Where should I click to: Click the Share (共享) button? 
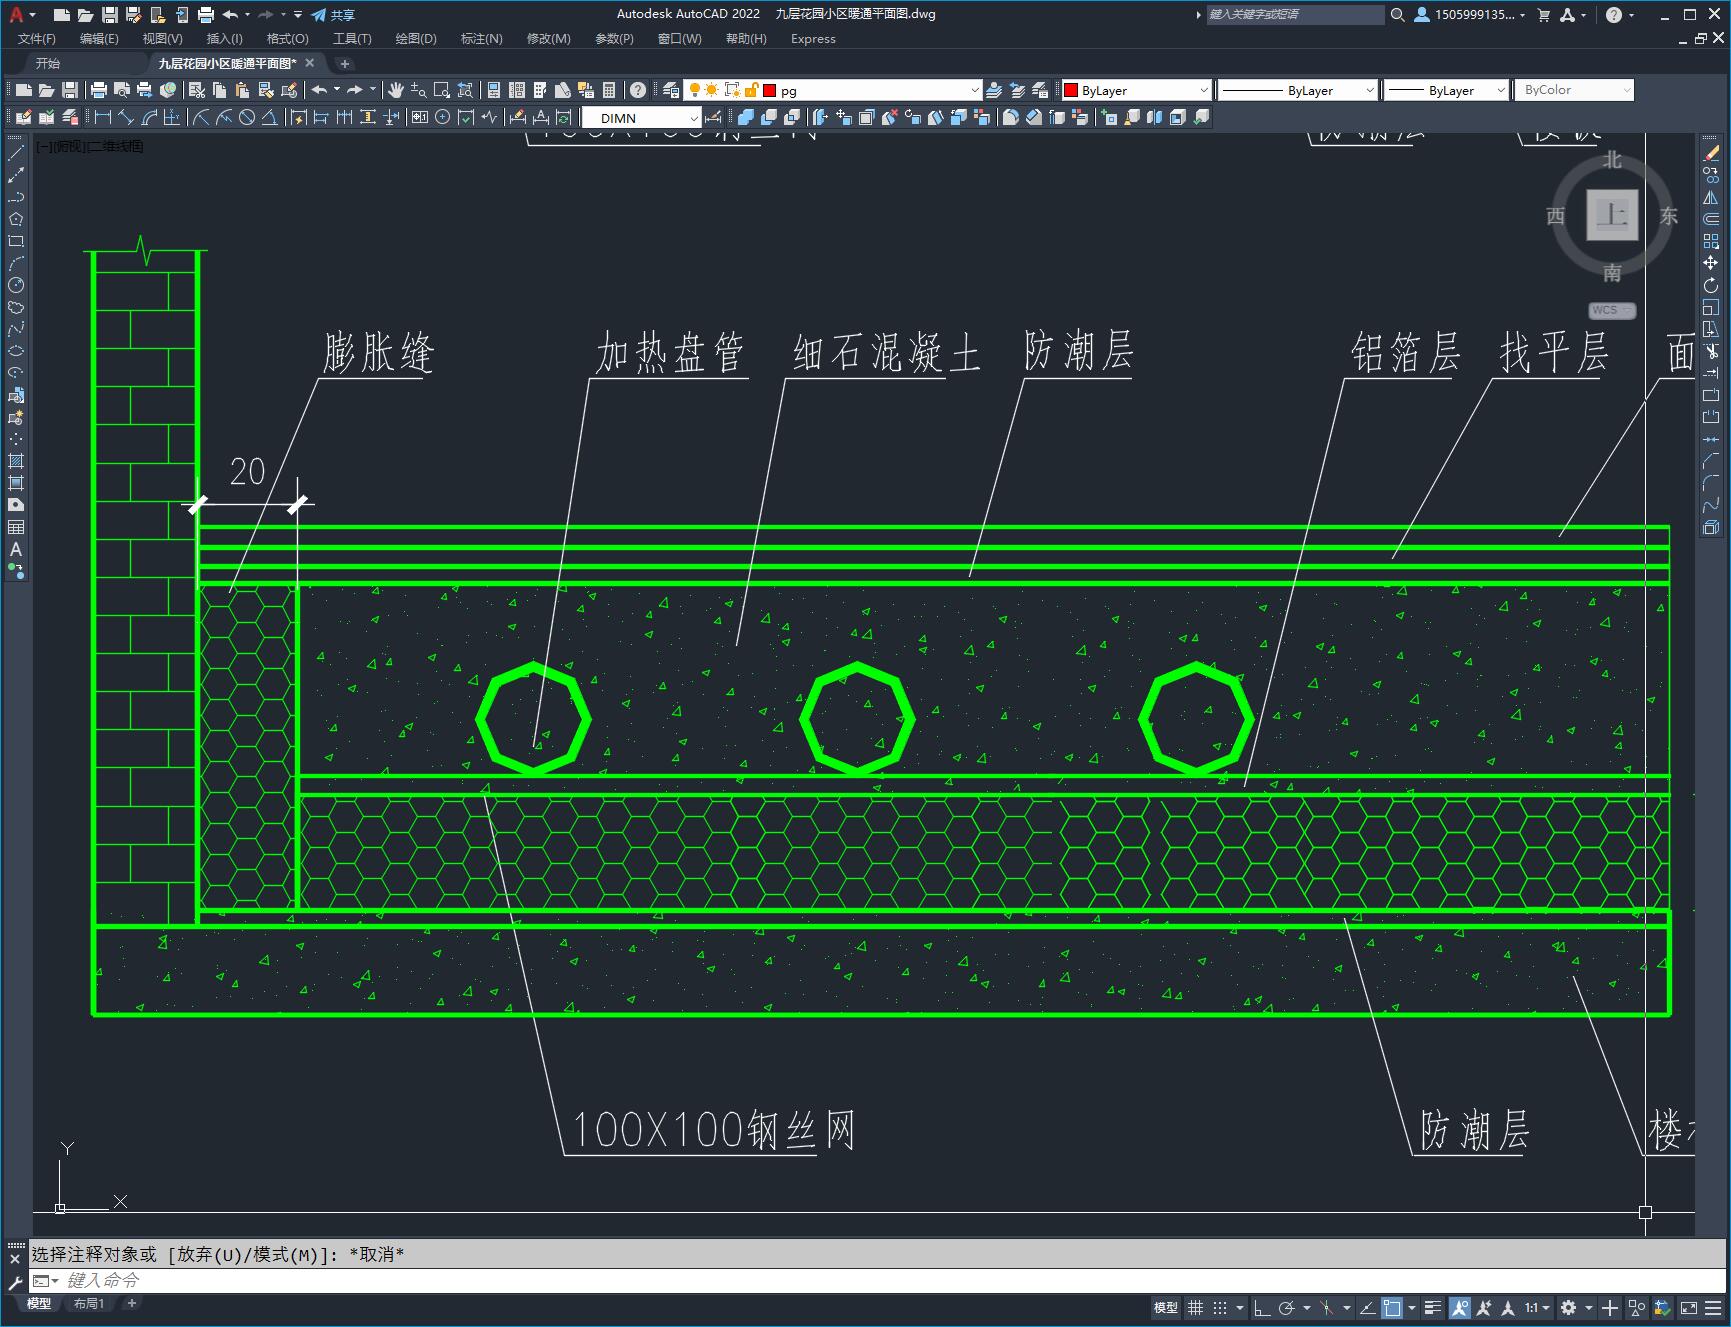(332, 15)
